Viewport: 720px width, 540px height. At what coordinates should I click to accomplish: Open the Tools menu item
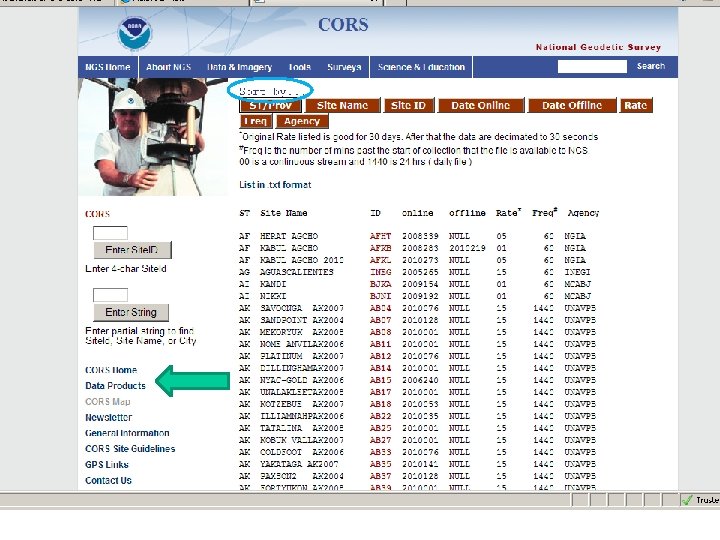tap(300, 67)
